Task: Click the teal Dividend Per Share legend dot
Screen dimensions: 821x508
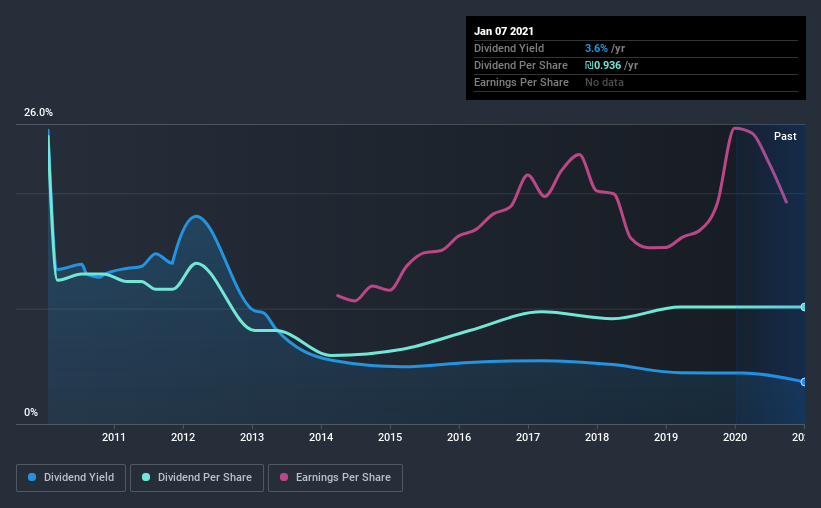Action: [146, 477]
